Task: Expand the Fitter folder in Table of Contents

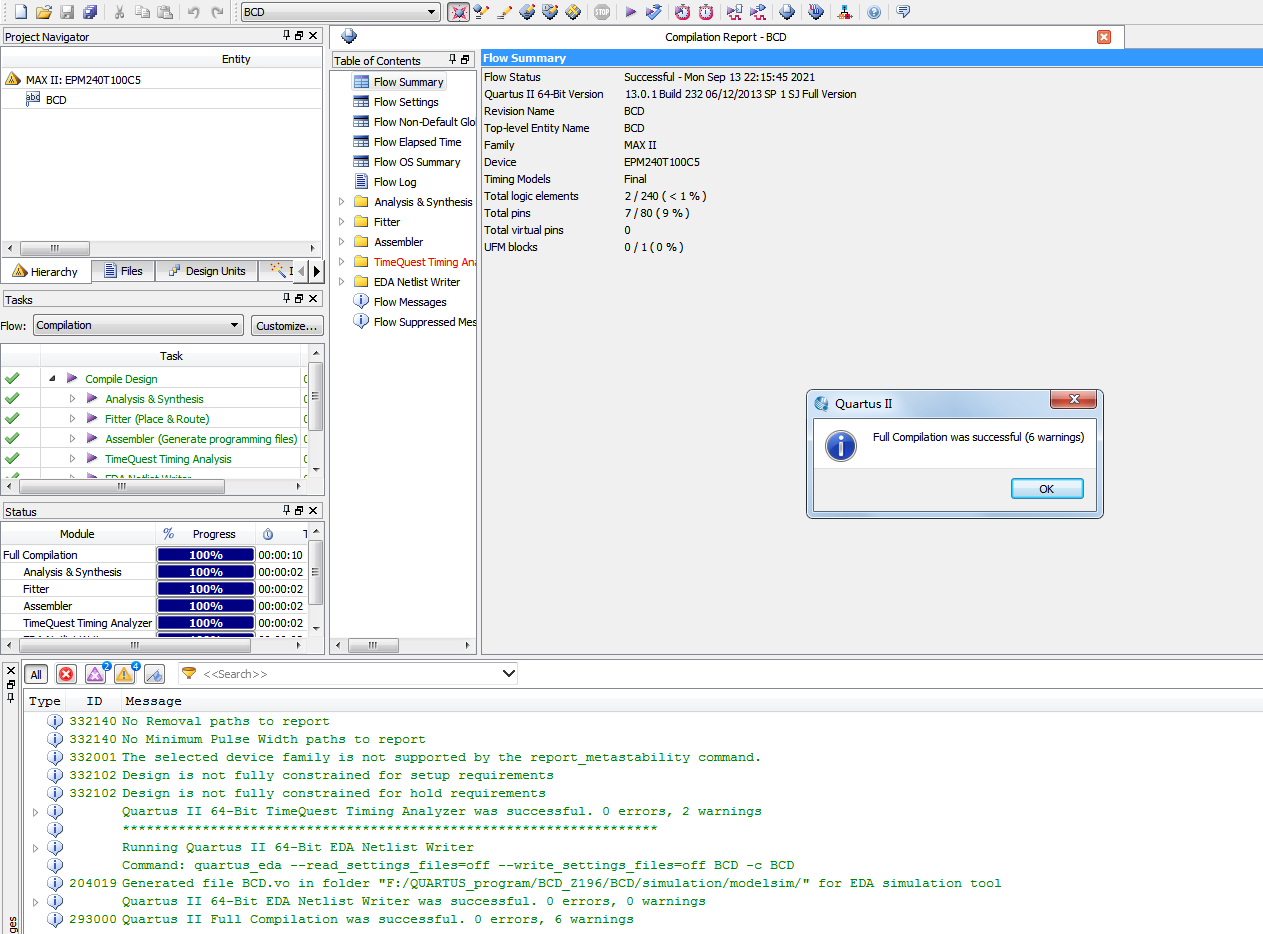Action: [342, 222]
